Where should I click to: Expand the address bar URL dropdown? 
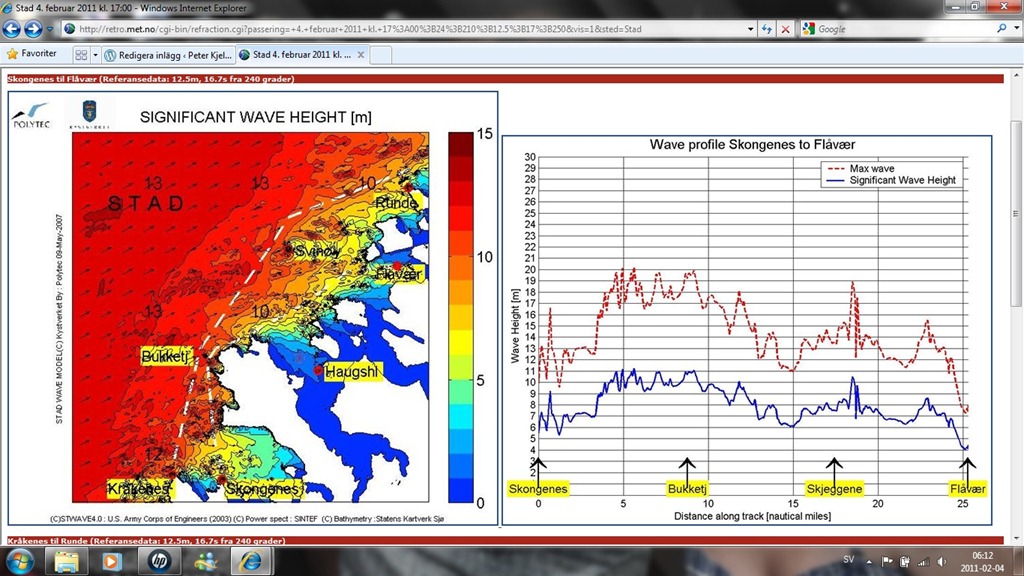tap(751, 29)
